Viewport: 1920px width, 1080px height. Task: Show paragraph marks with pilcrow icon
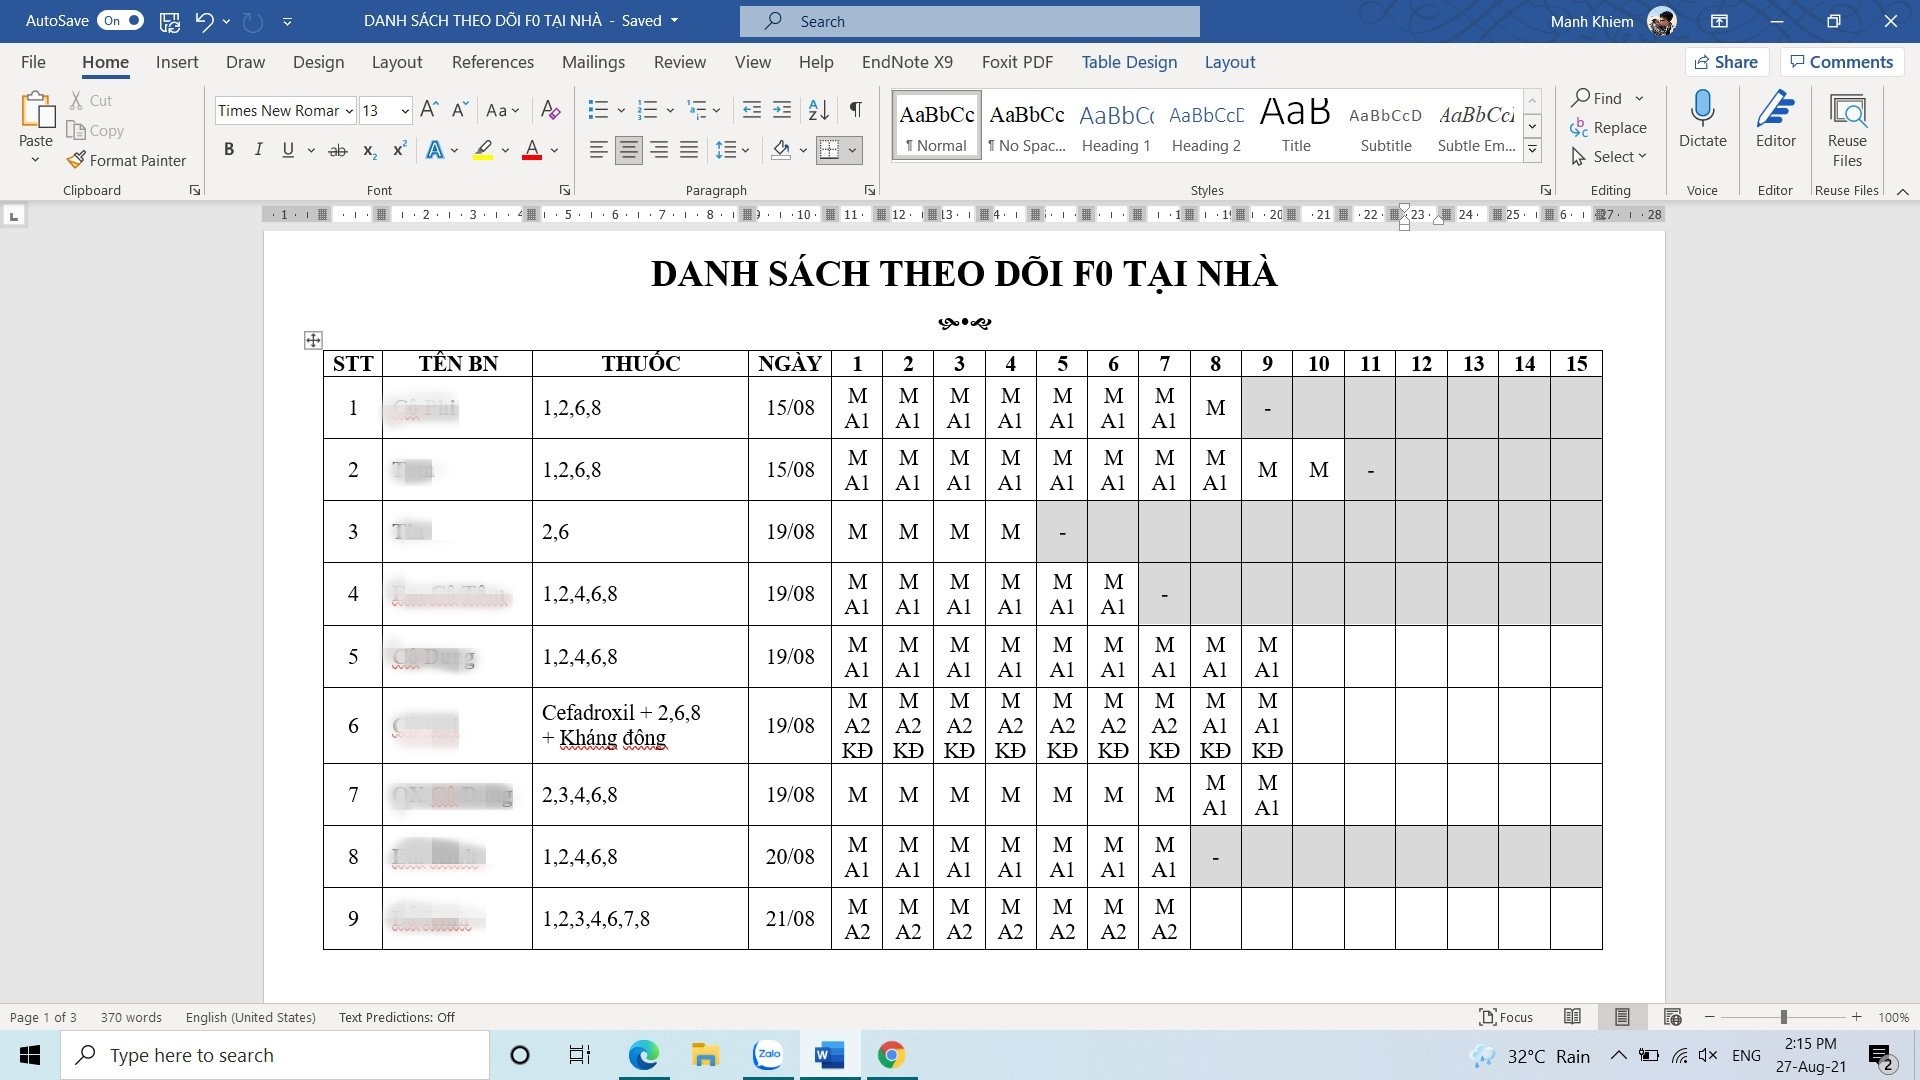click(x=856, y=110)
